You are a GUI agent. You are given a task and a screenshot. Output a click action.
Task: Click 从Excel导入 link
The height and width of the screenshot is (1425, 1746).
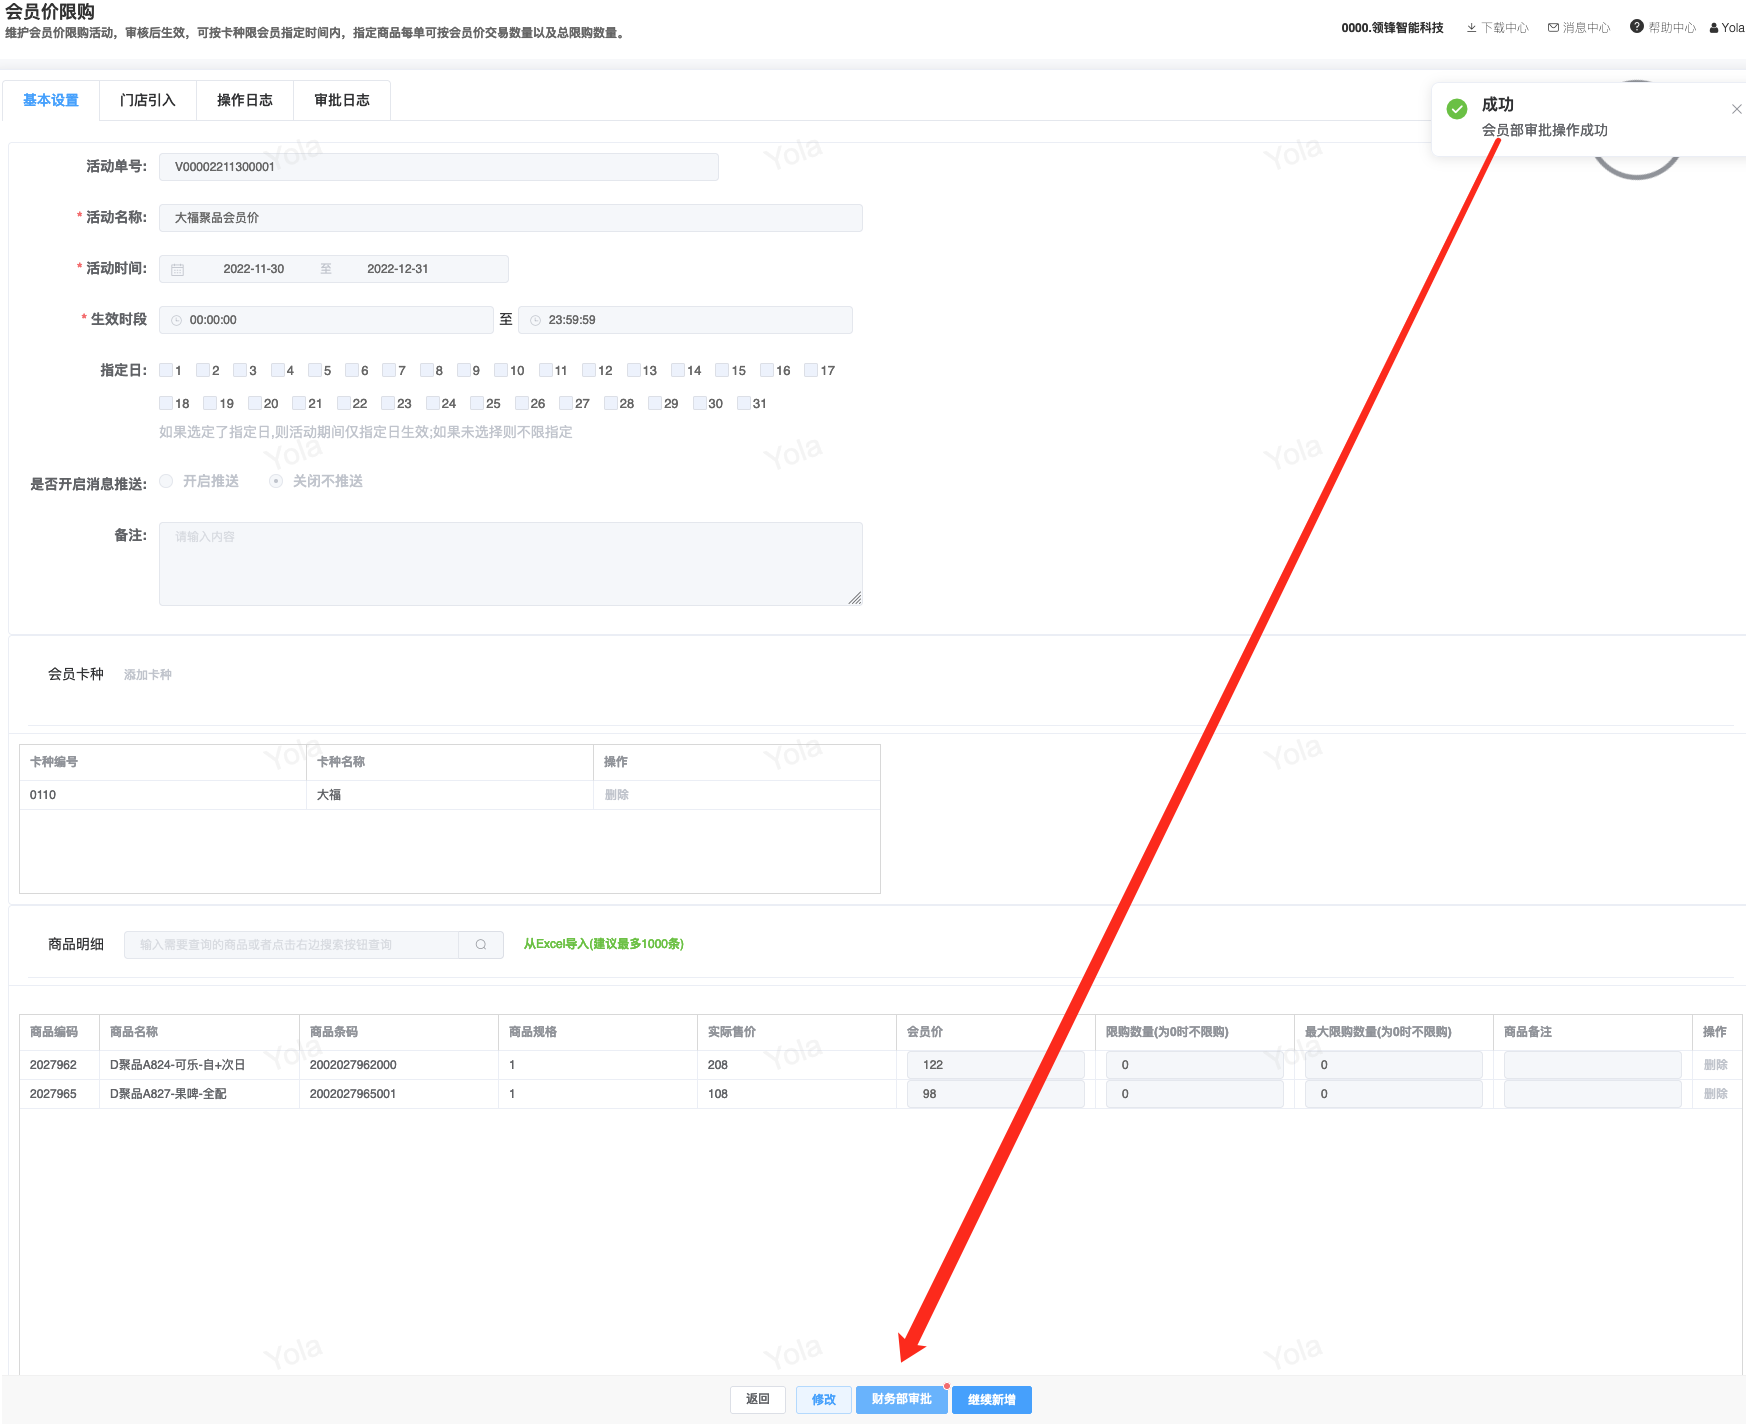(604, 944)
